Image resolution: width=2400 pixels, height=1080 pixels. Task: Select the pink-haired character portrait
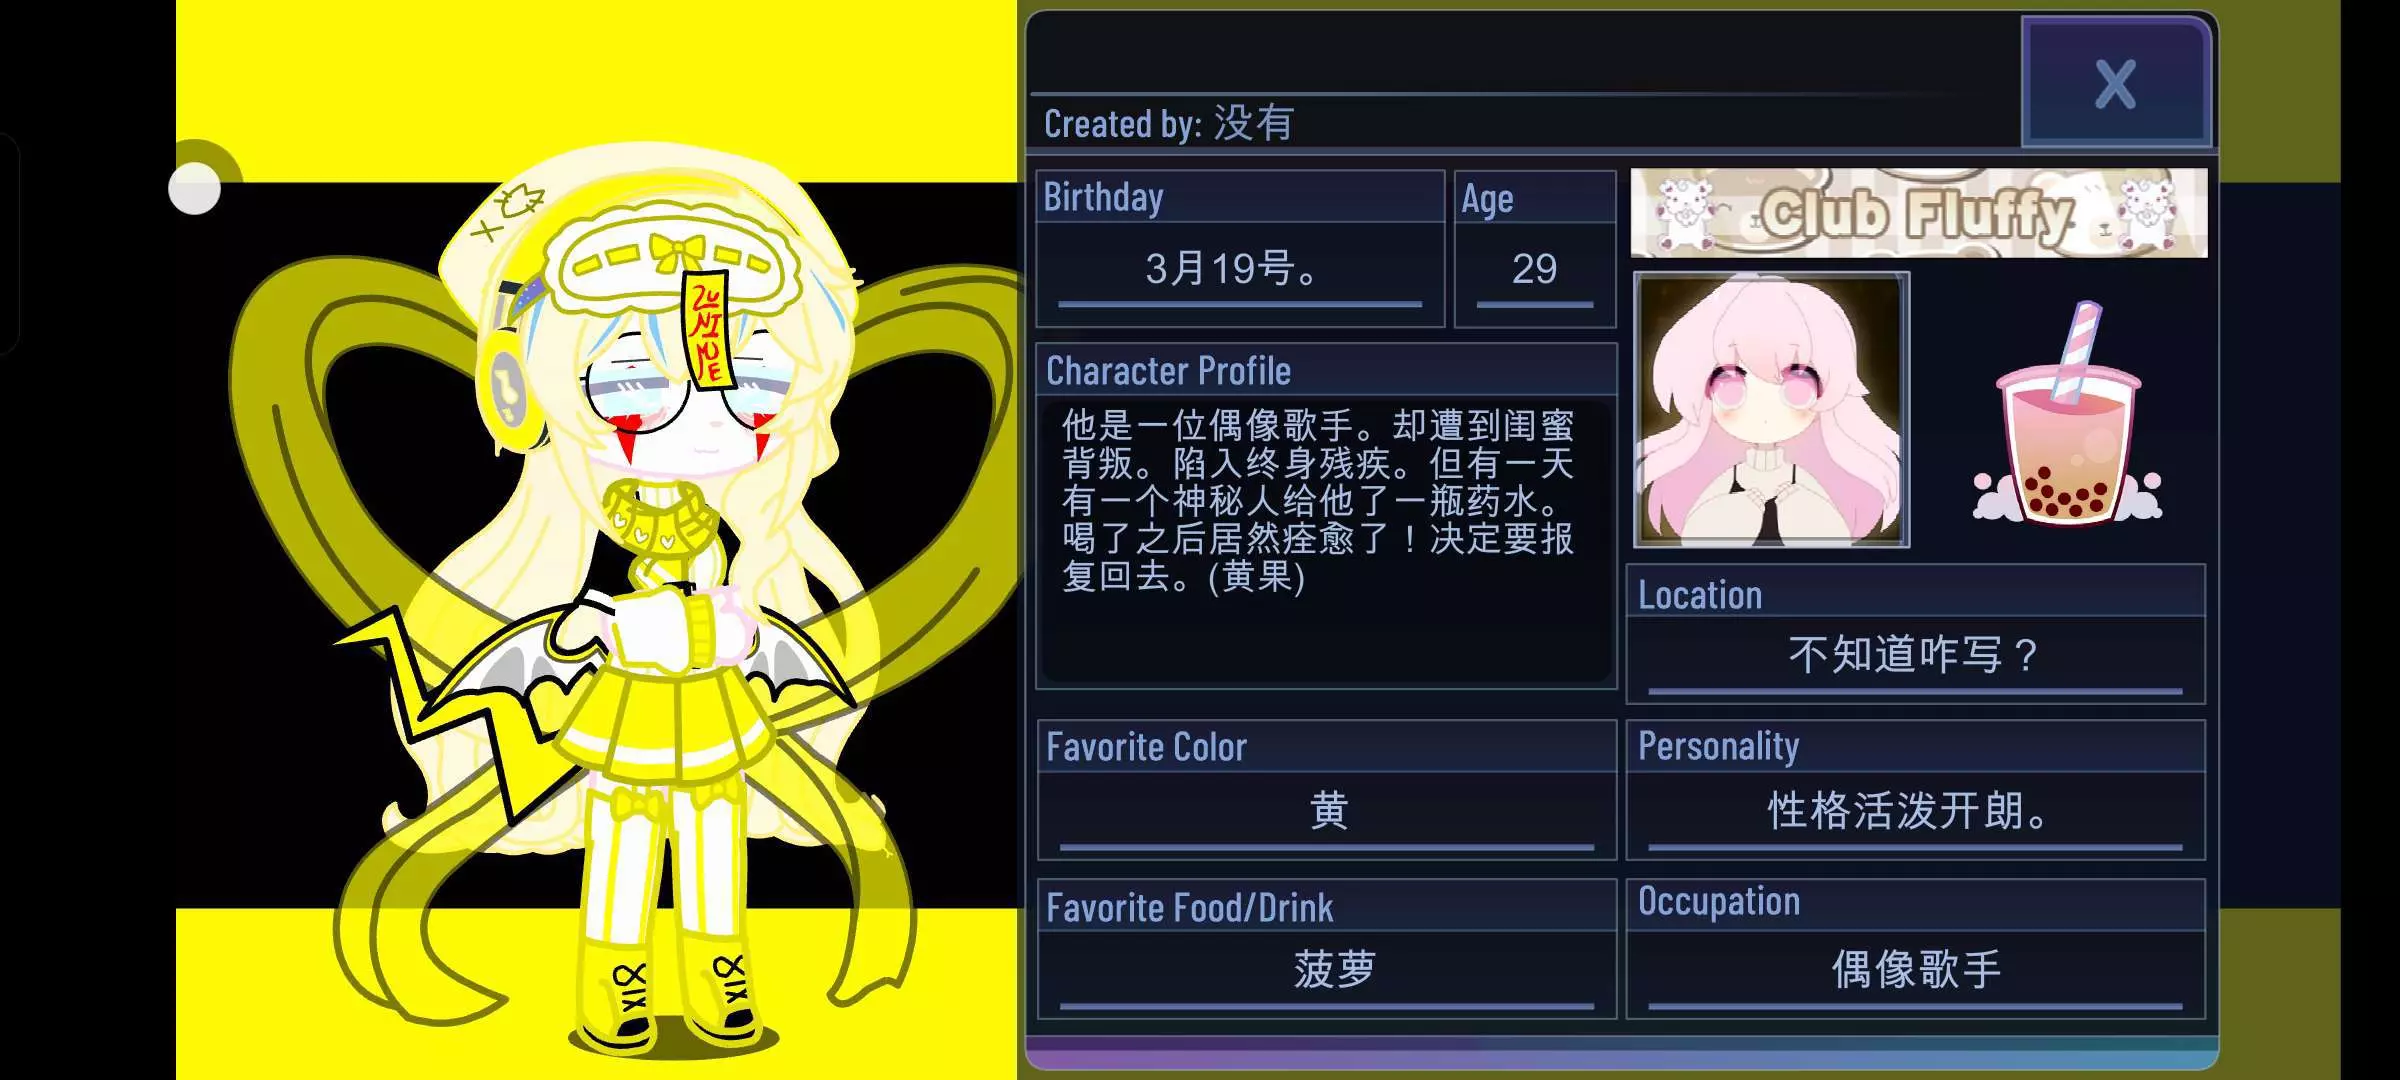pyautogui.click(x=1771, y=410)
